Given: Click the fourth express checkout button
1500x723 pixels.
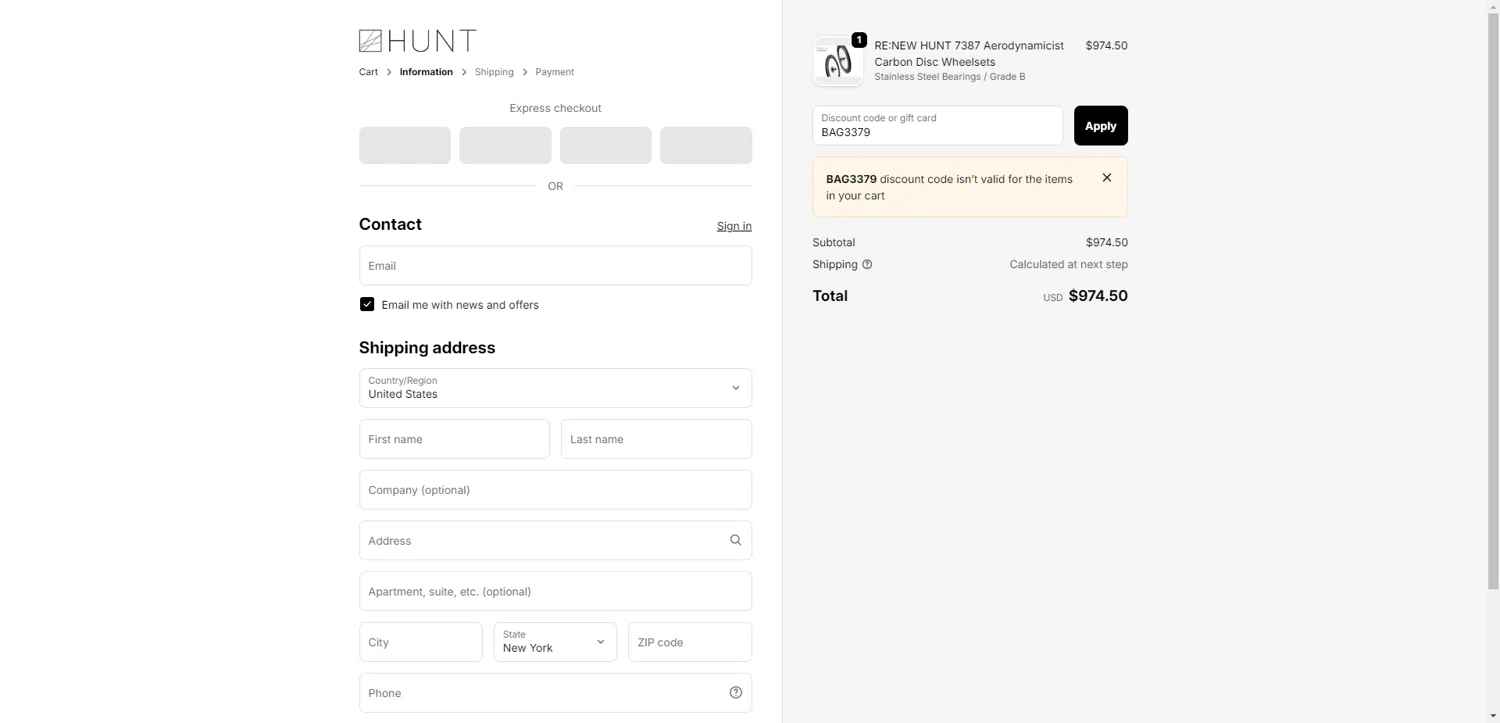Looking at the screenshot, I should pyautogui.click(x=706, y=145).
